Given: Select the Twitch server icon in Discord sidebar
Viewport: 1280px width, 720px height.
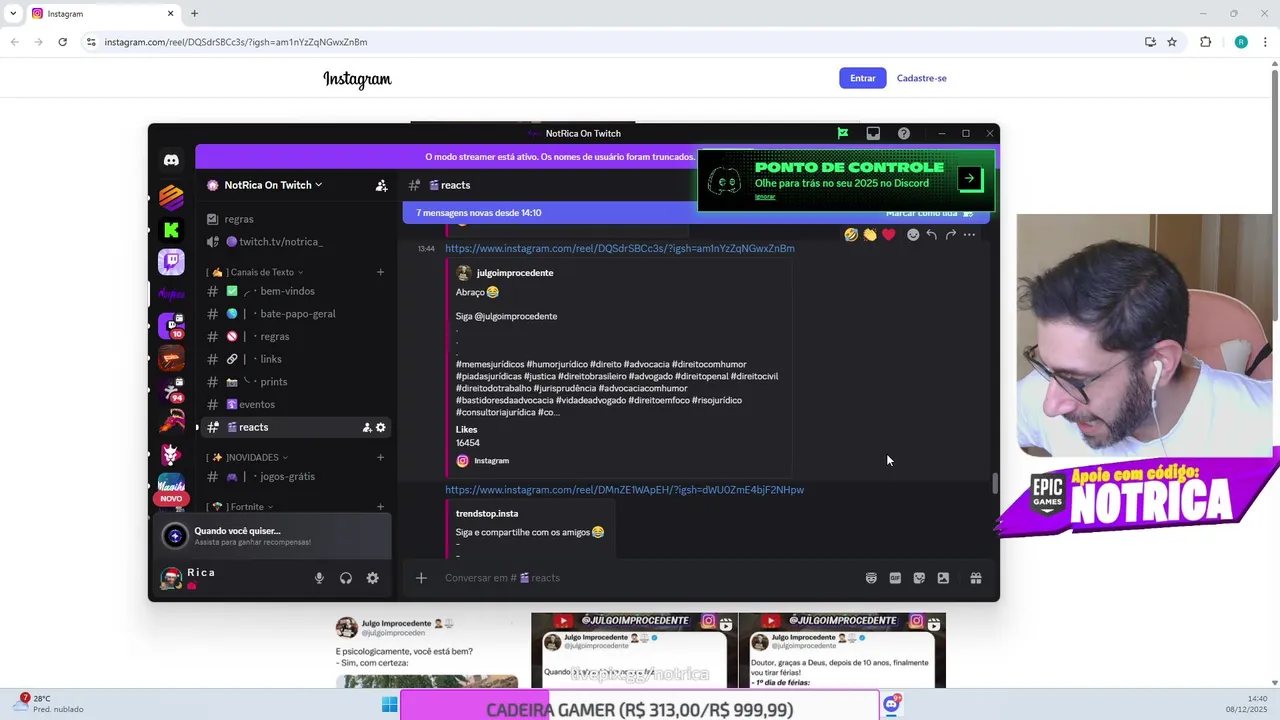Looking at the screenshot, I should pos(171,262).
